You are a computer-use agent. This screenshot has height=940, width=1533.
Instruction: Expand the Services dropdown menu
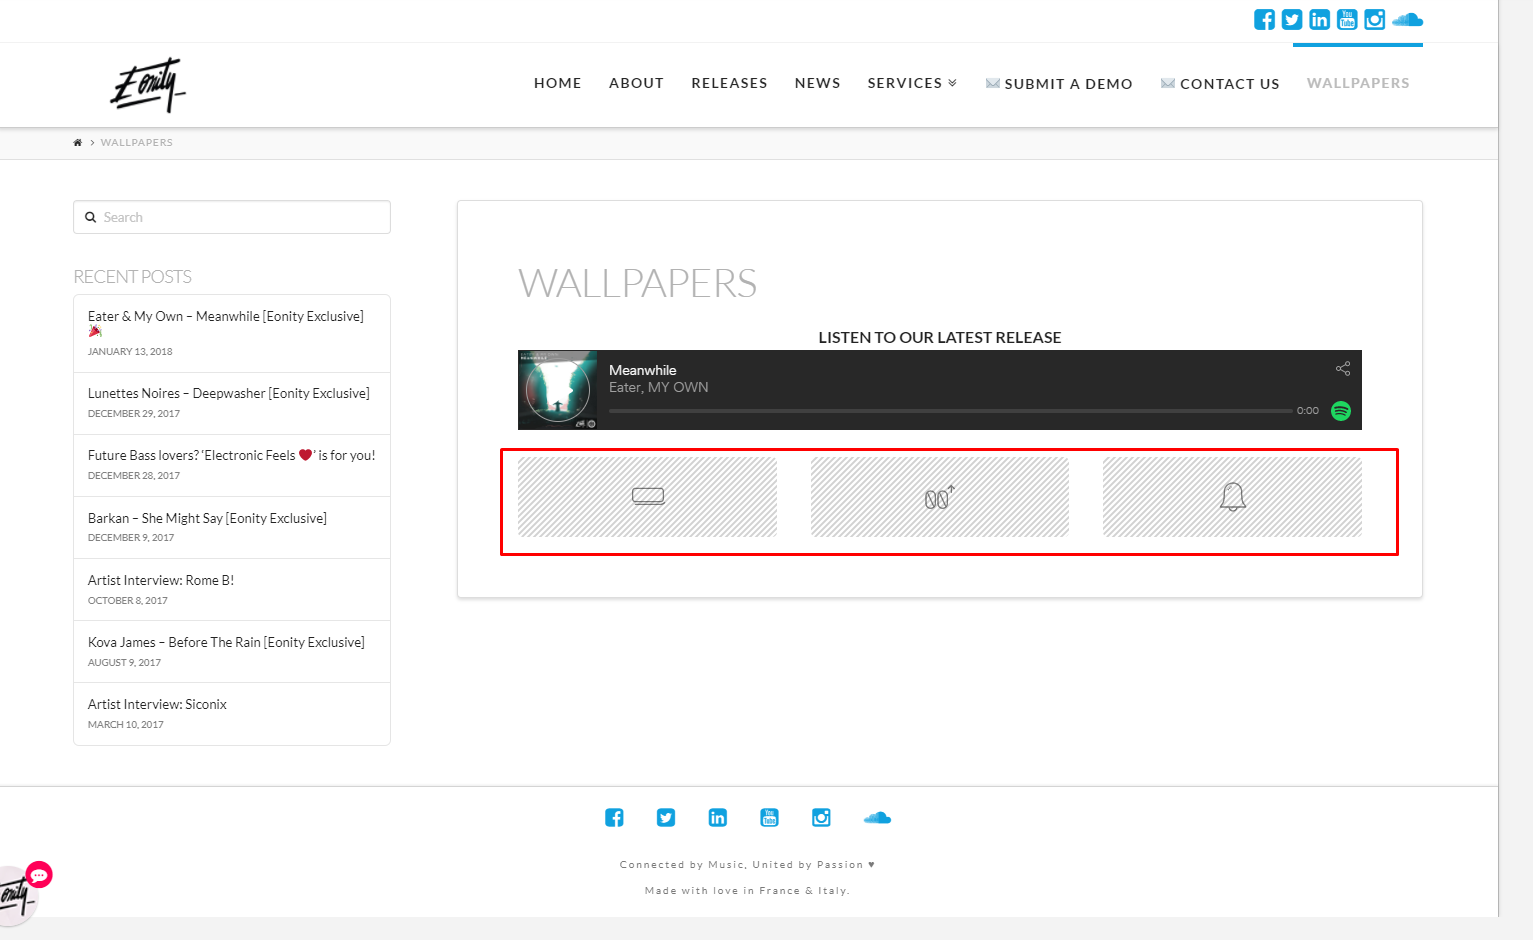911,83
